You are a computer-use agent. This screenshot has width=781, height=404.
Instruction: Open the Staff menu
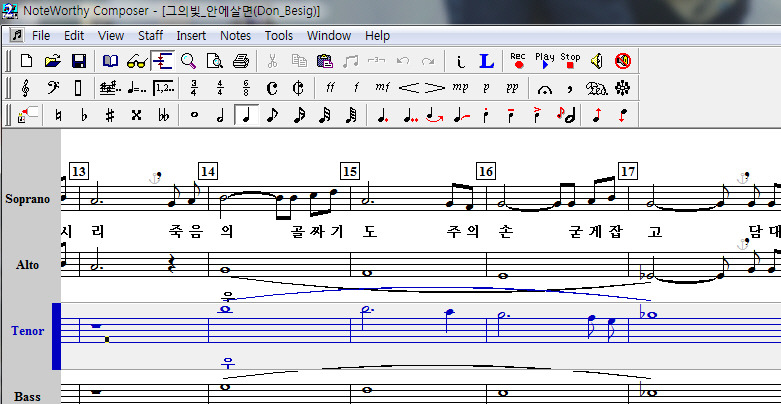tap(150, 35)
